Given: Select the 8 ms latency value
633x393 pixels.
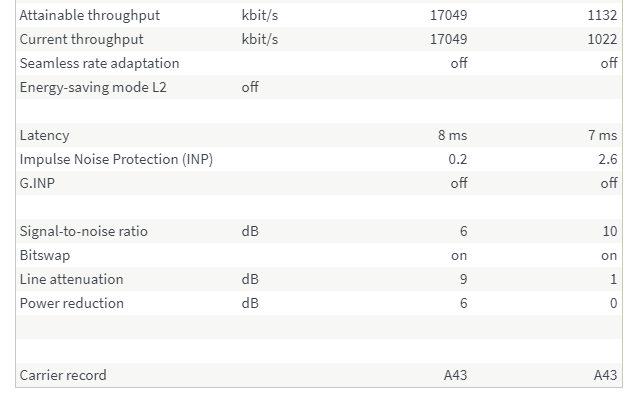Looking at the screenshot, I should pos(453,135).
